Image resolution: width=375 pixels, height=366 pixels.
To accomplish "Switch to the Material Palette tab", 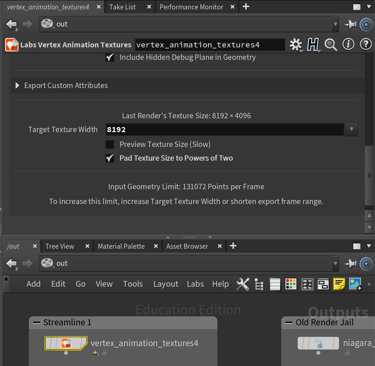I will [x=121, y=246].
